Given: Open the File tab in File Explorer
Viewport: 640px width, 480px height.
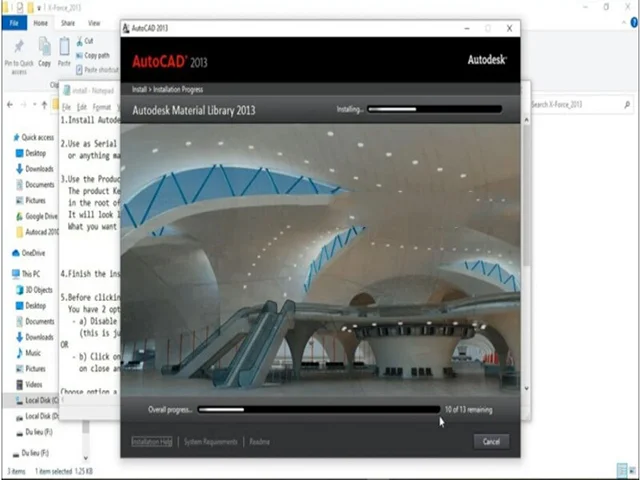Looking at the screenshot, I should point(14,23).
